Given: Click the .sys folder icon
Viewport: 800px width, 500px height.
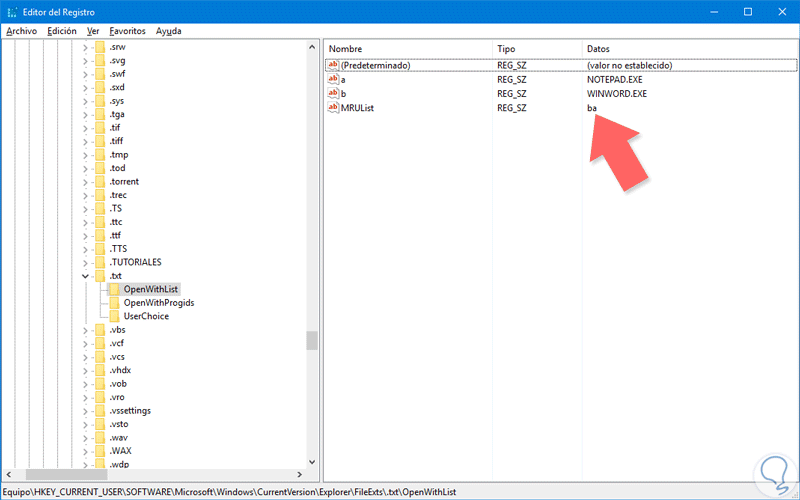Looking at the screenshot, I should (99, 101).
